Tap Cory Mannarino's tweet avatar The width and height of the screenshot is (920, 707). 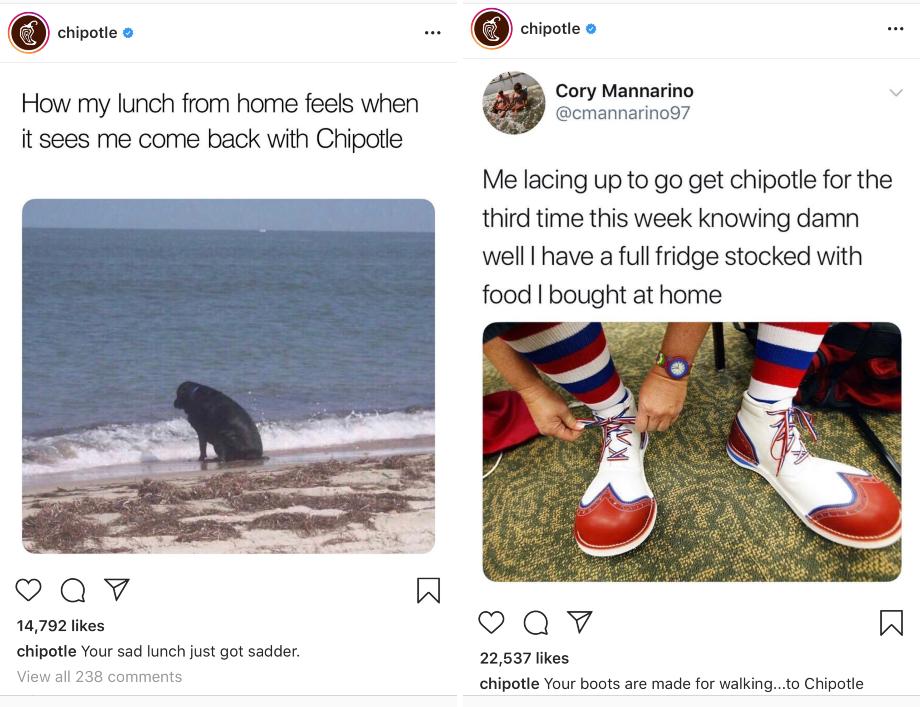513,102
